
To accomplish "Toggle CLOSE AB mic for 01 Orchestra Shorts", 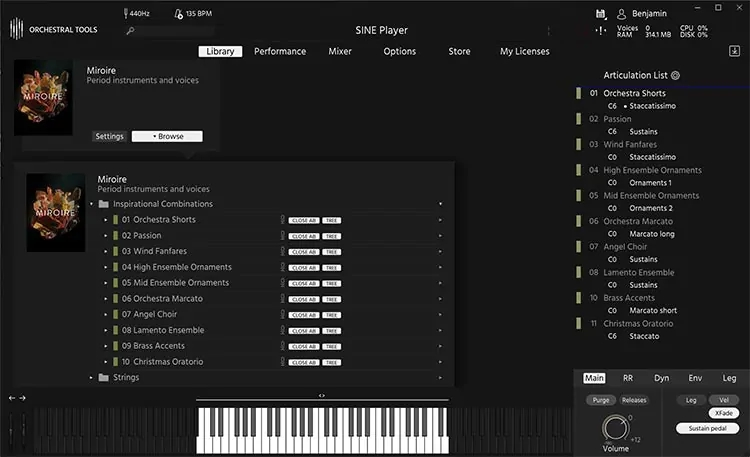I will pyautogui.click(x=304, y=220).
